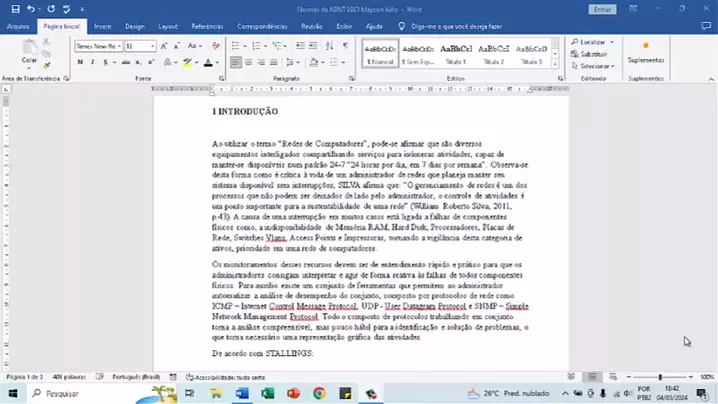Open the font name dropdown
Screen dimensions: 718x404
pyautogui.click(x=119, y=46)
